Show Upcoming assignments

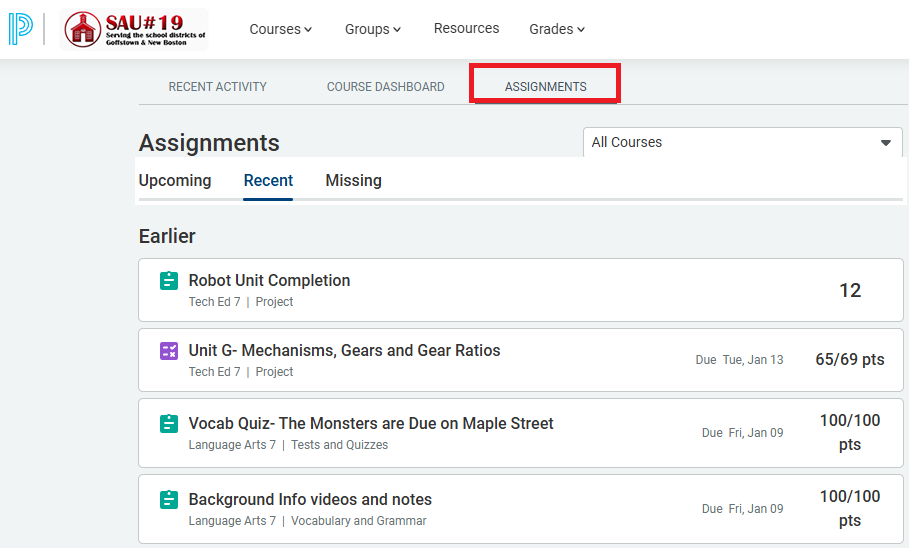[x=175, y=181]
